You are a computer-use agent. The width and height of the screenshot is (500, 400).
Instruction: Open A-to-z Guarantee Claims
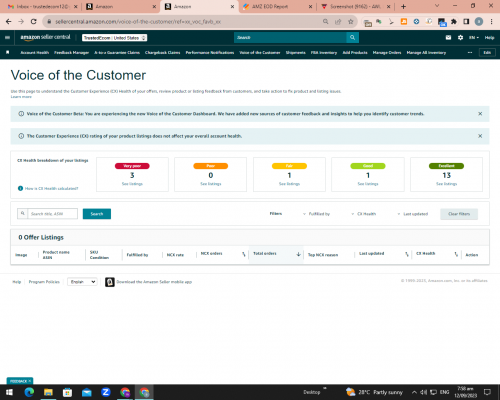tap(117, 53)
